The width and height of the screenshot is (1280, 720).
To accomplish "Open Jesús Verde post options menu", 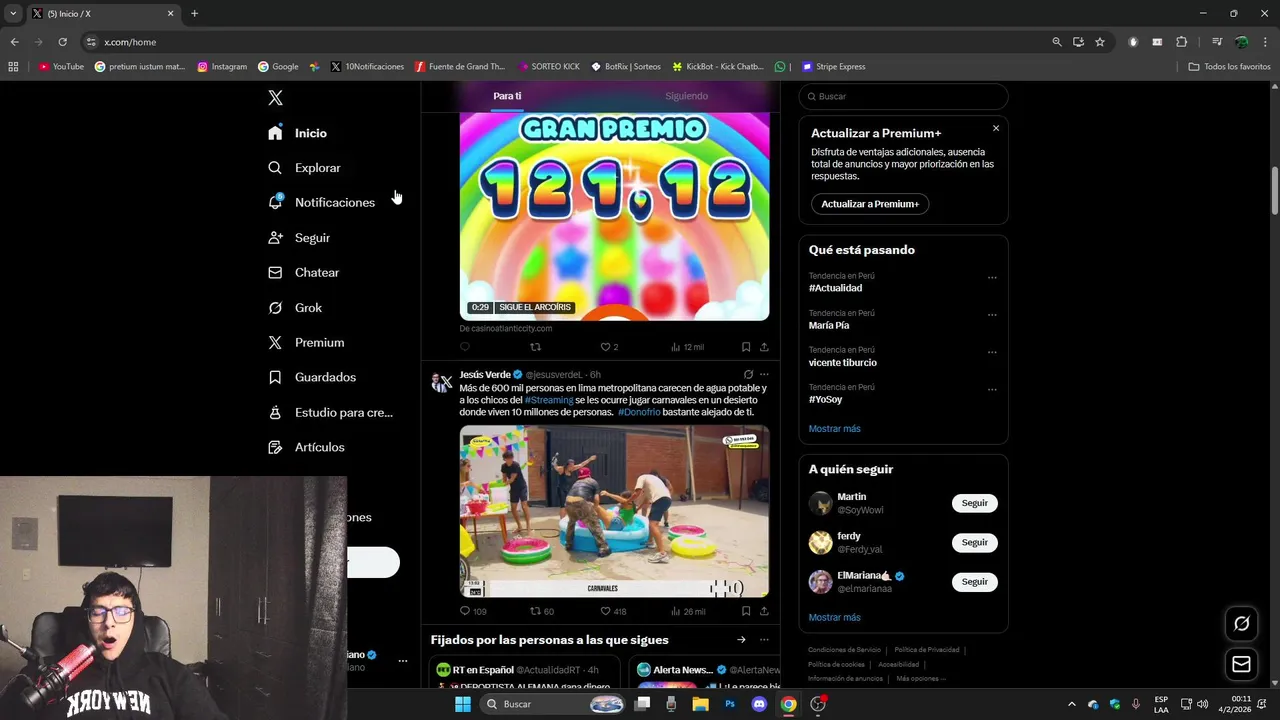I will (x=764, y=375).
